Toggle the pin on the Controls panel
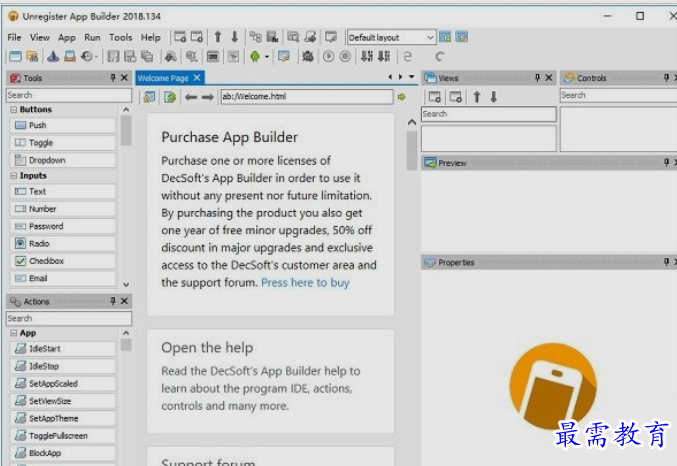The image size is (677, 466). pos(667,78)
